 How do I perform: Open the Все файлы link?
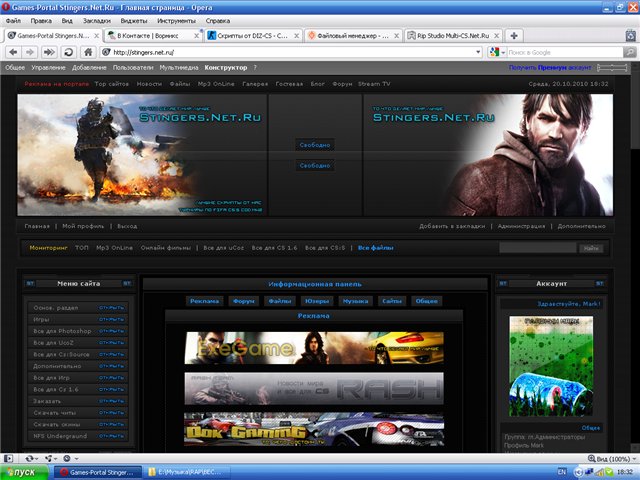coord(376,248)
